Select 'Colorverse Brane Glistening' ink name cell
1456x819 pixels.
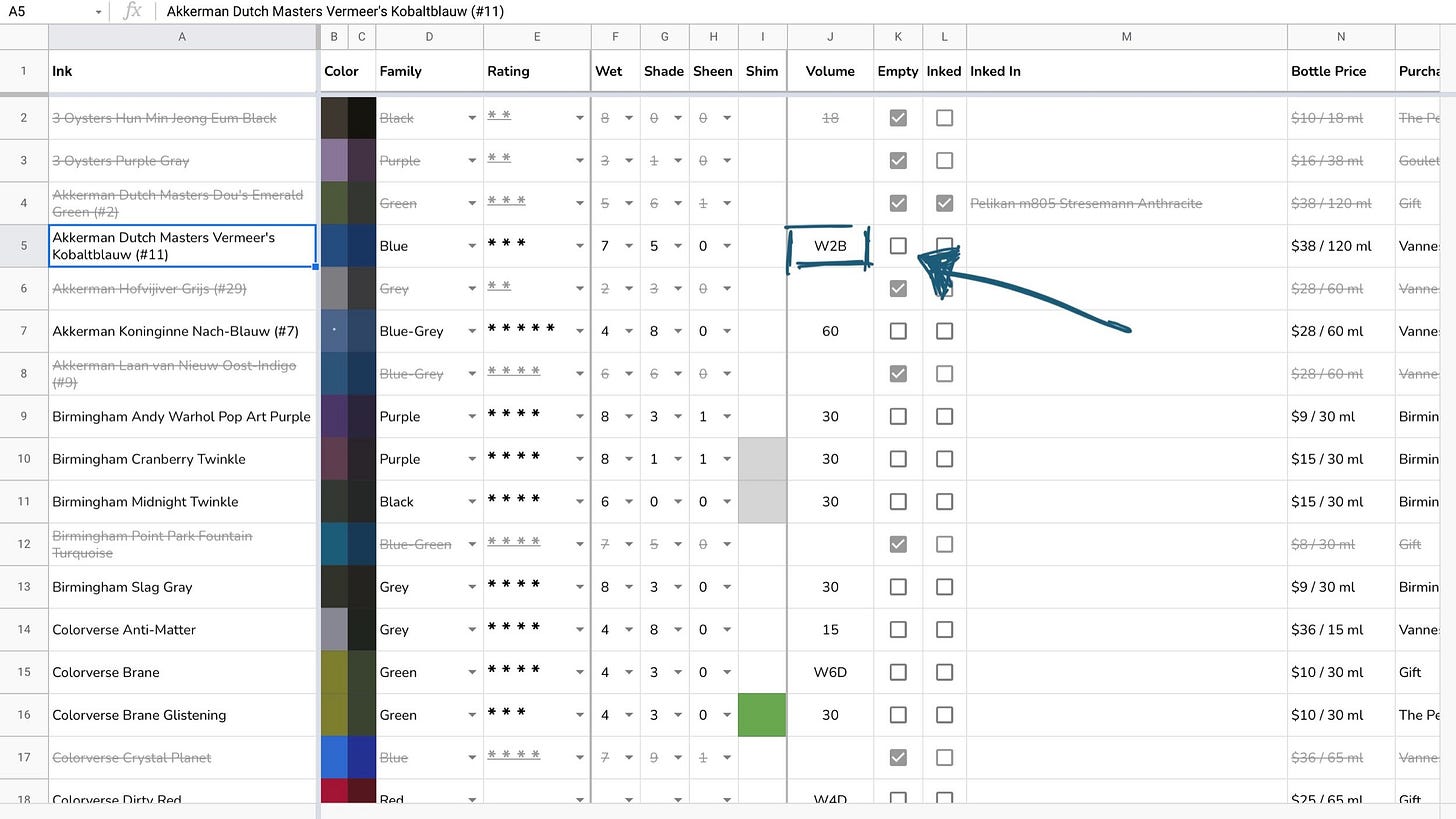182,715
